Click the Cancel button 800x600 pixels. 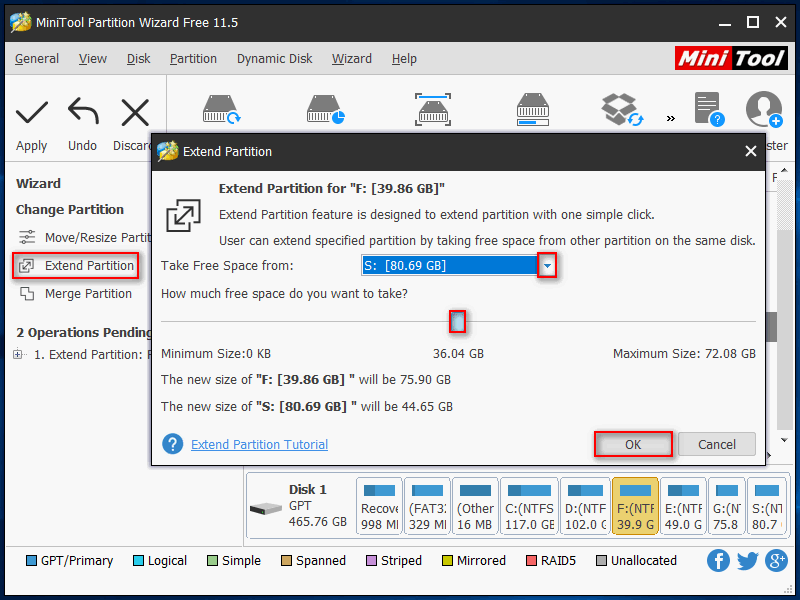click(x=717, y=444)
